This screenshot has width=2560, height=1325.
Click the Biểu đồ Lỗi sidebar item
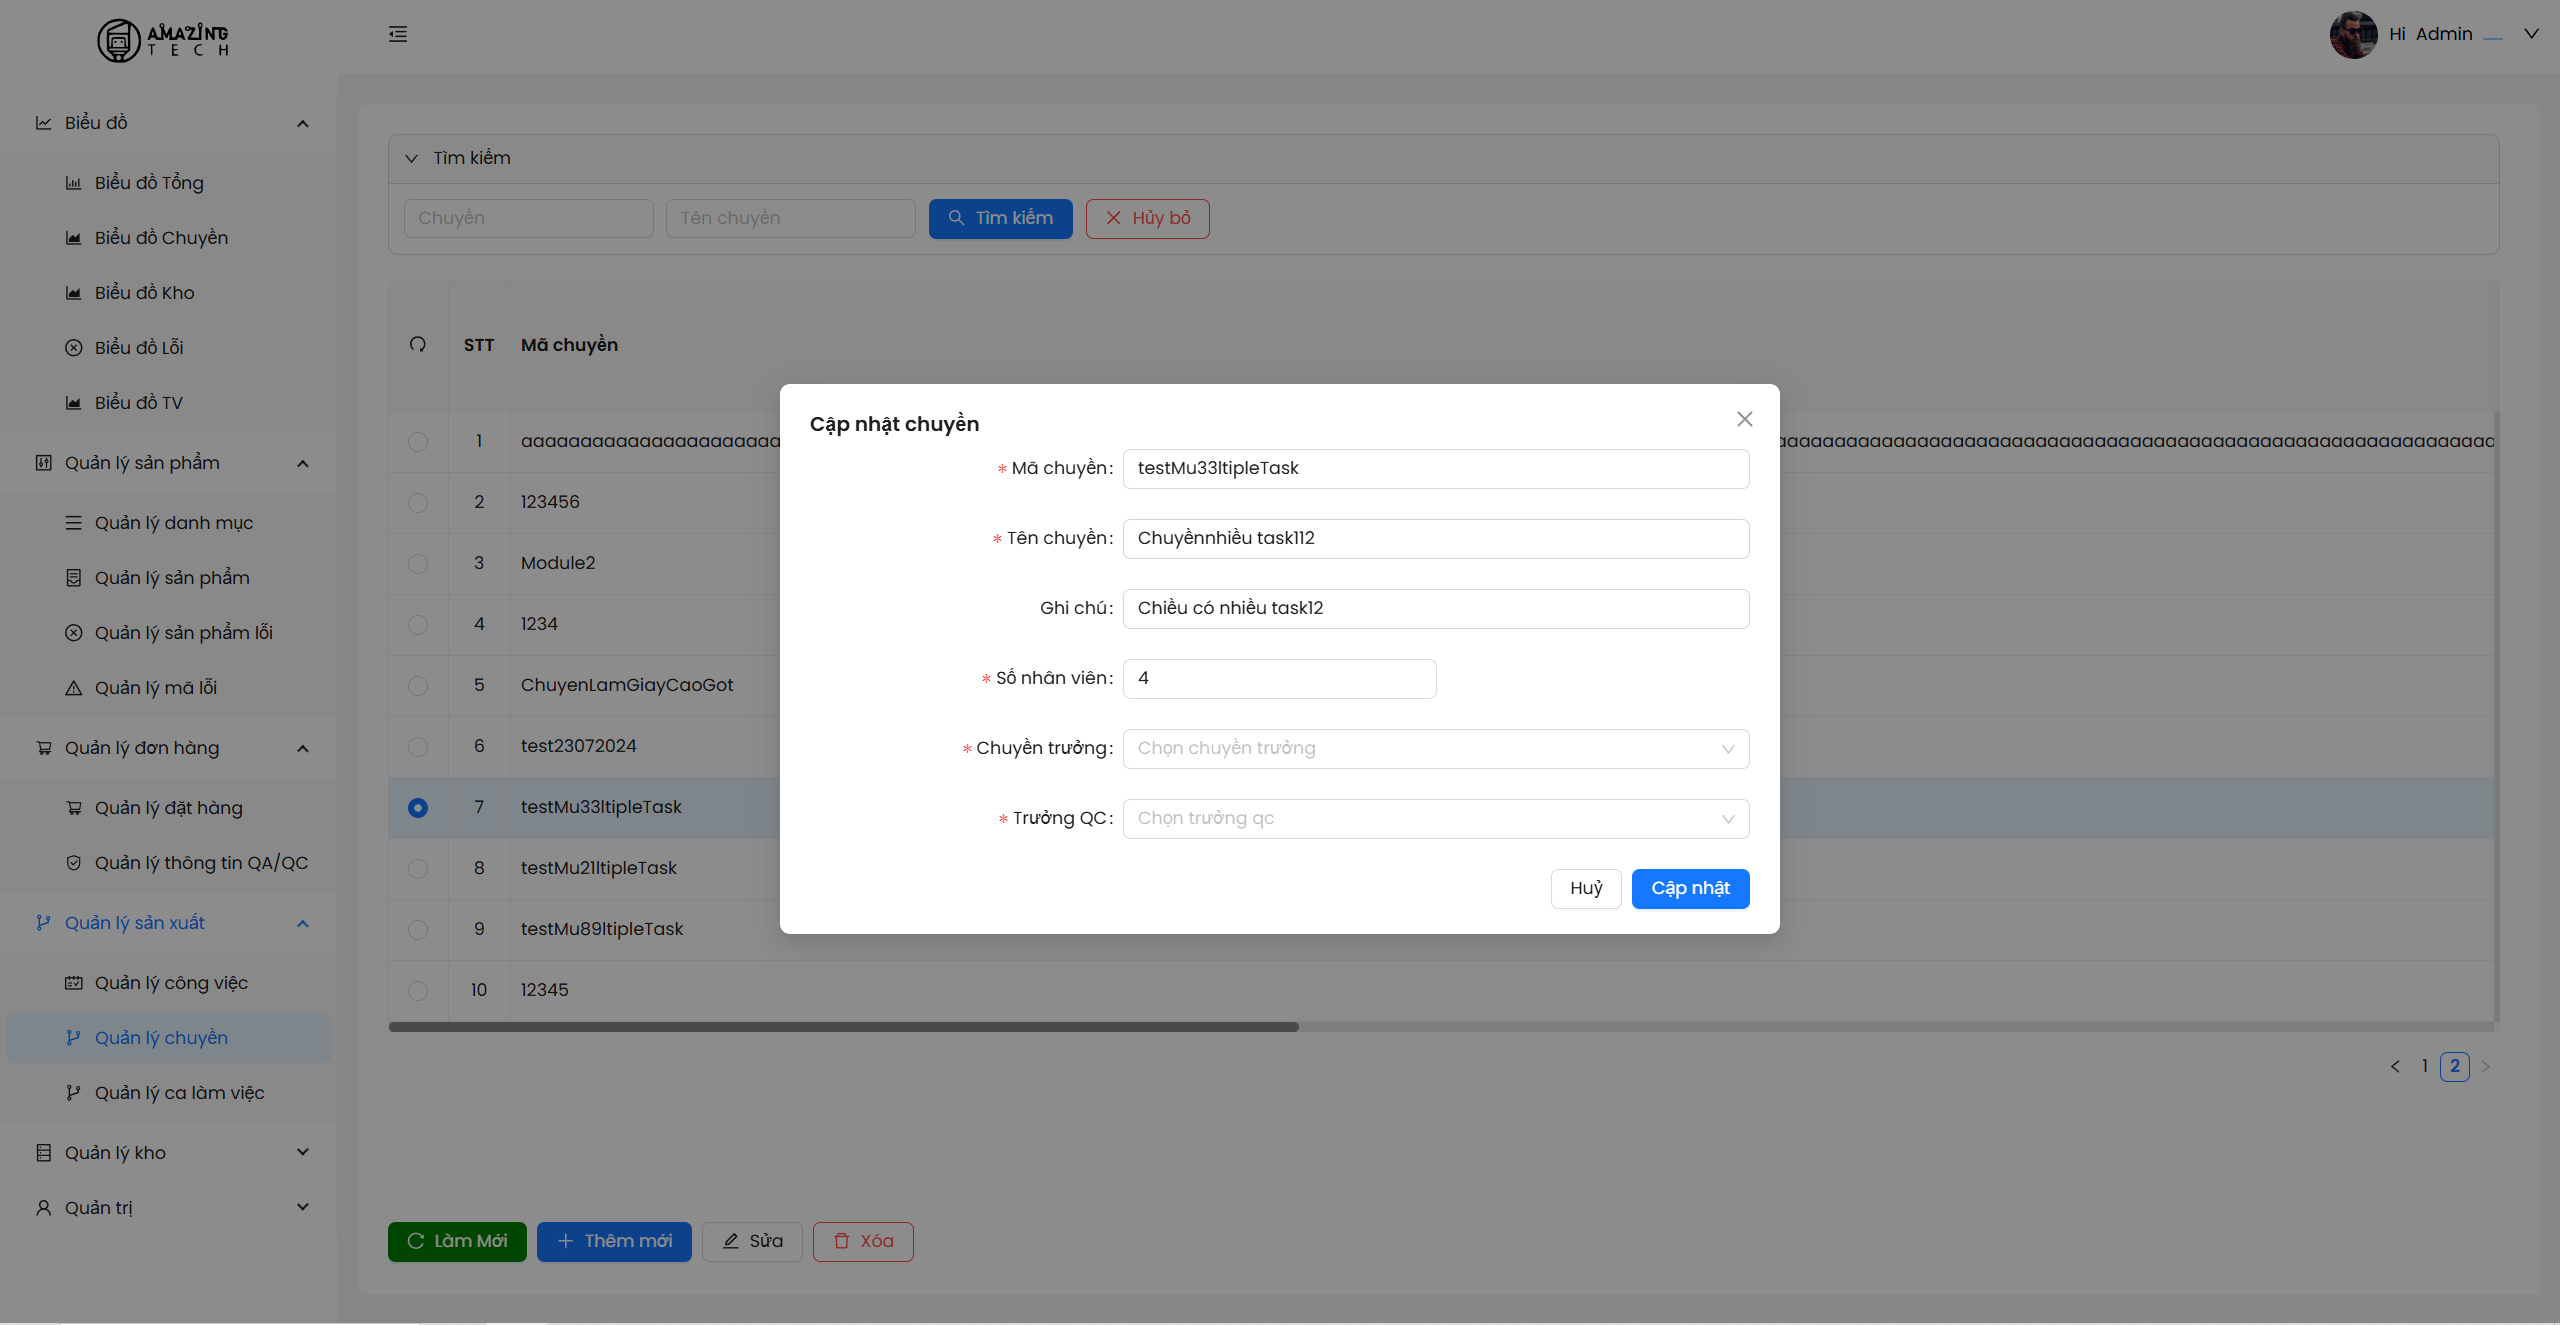139,347
